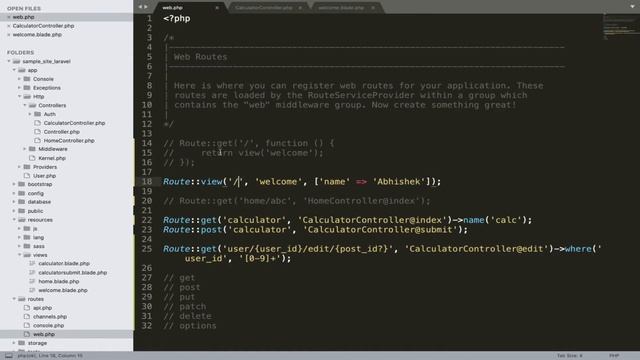Click the '// options' comment on line 32
Screen dimensions: 640x360
(x=190, y=326)
